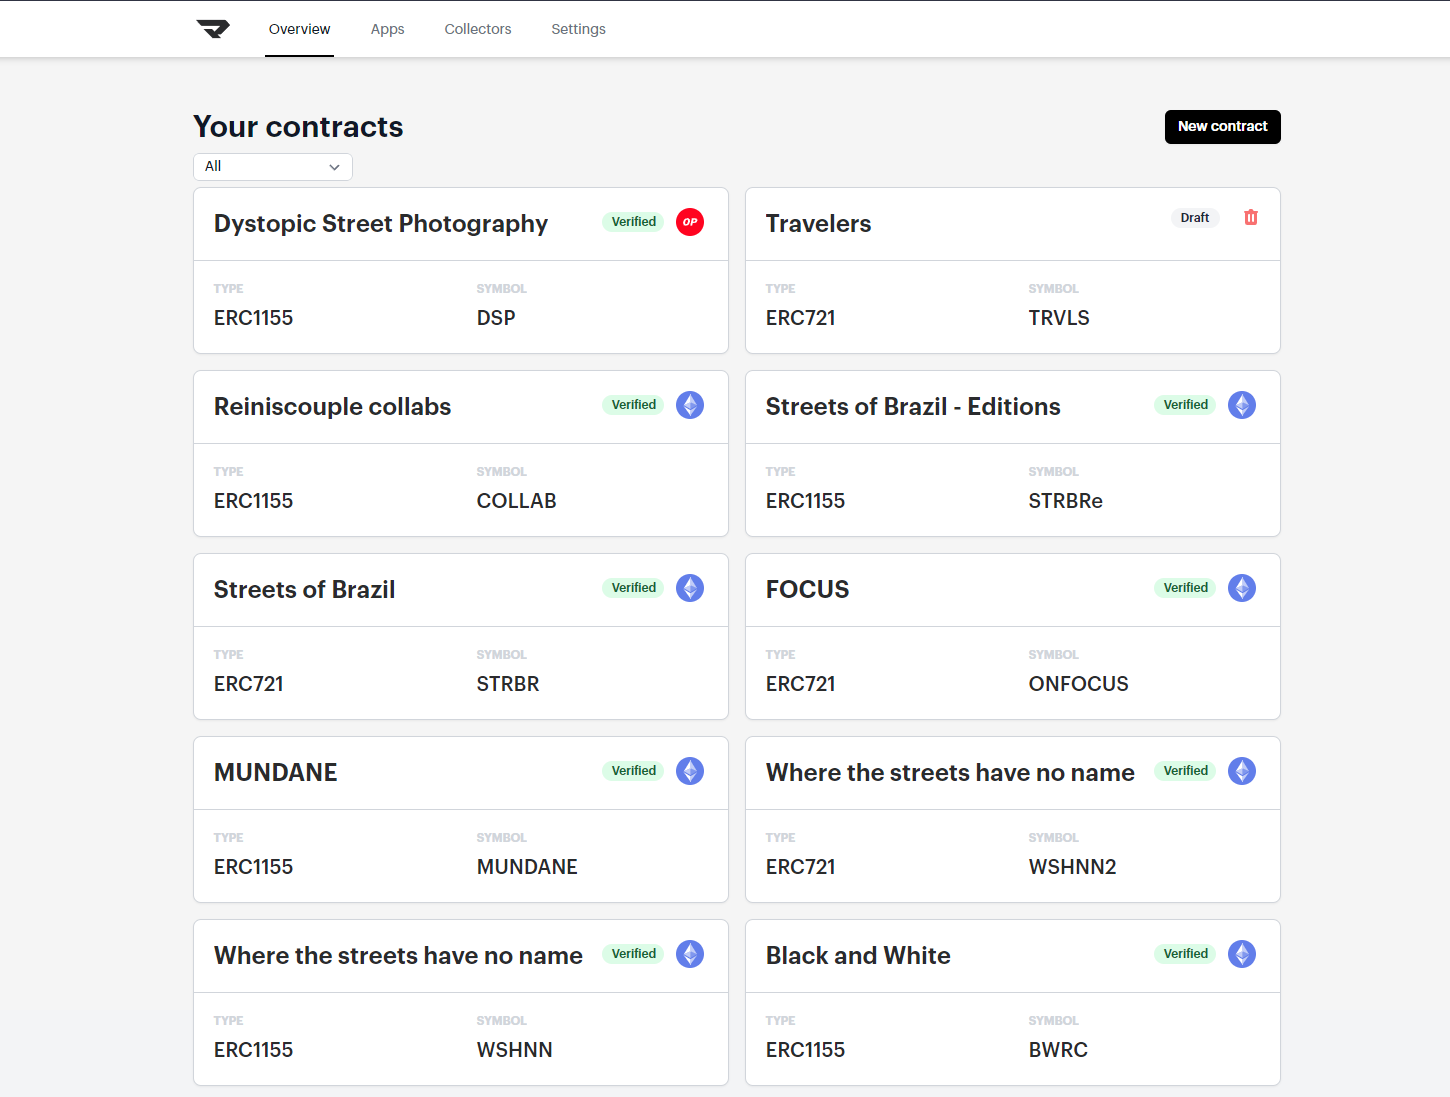Screen dimensions: 1450x1097
Task: Select the Overview tab
Action: coord(299,29)
